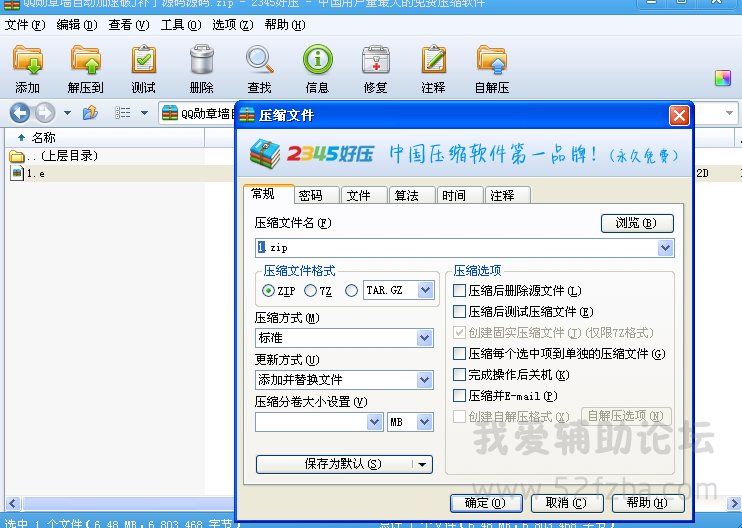Click the 查找 (Find) magnifier icon
Screen dimensions: 742x528
pos(259,62)
